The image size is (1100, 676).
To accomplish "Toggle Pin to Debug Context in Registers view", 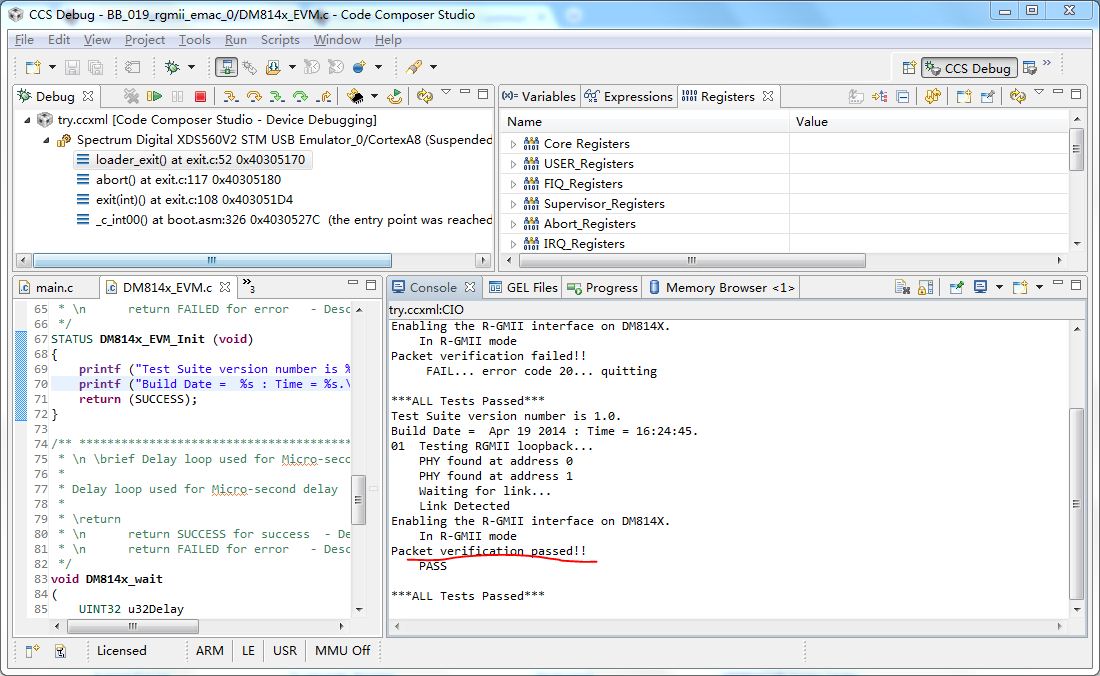I will tap(988, 96).
